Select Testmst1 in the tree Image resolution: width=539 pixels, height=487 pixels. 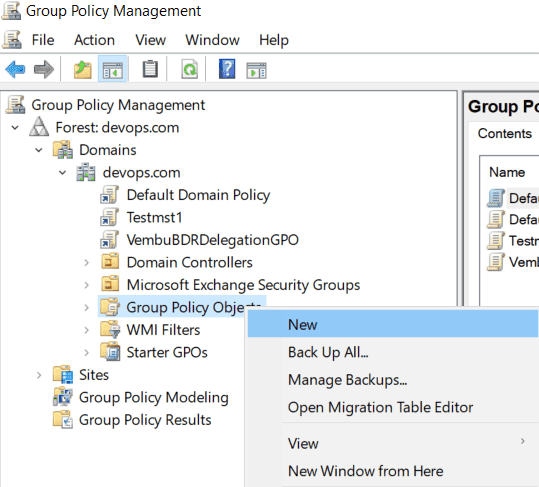click(154, 217)
